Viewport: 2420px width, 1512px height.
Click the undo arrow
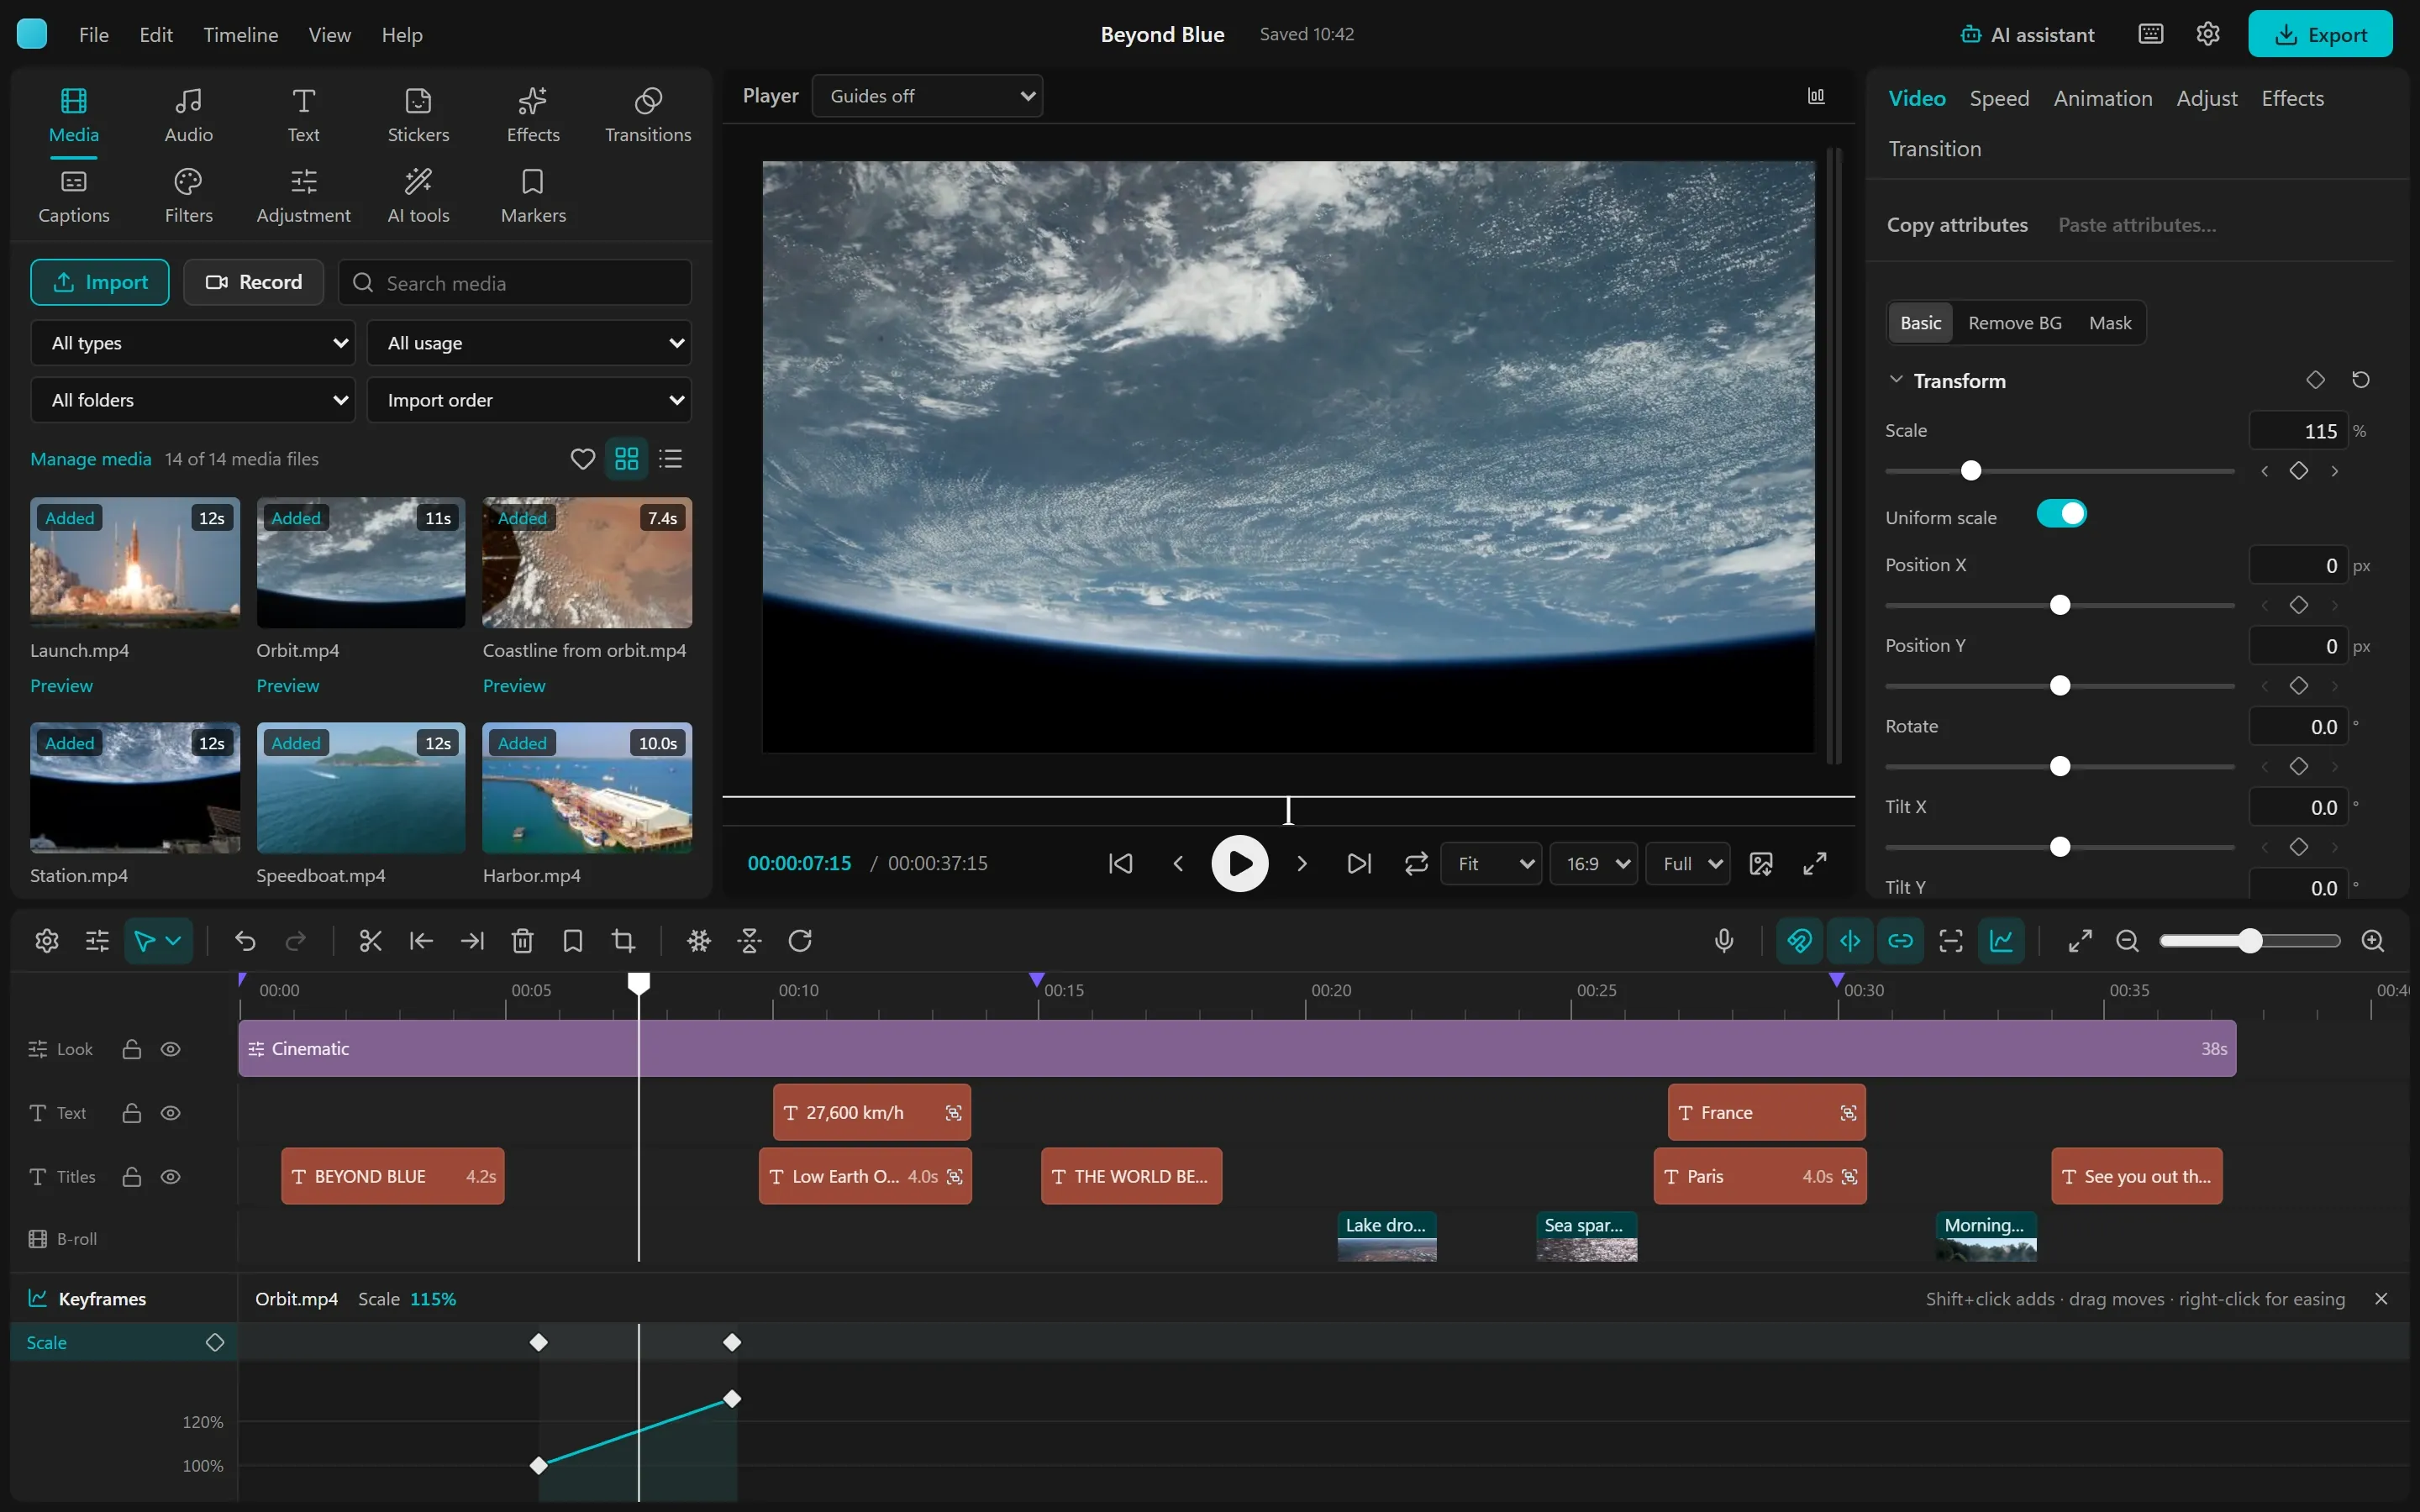pos(245,941)
